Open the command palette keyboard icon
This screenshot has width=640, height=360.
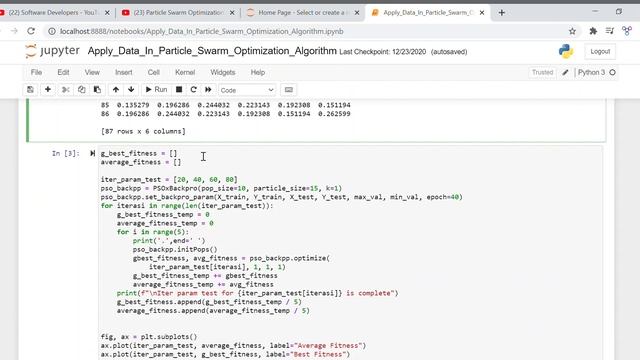(289, 90)
